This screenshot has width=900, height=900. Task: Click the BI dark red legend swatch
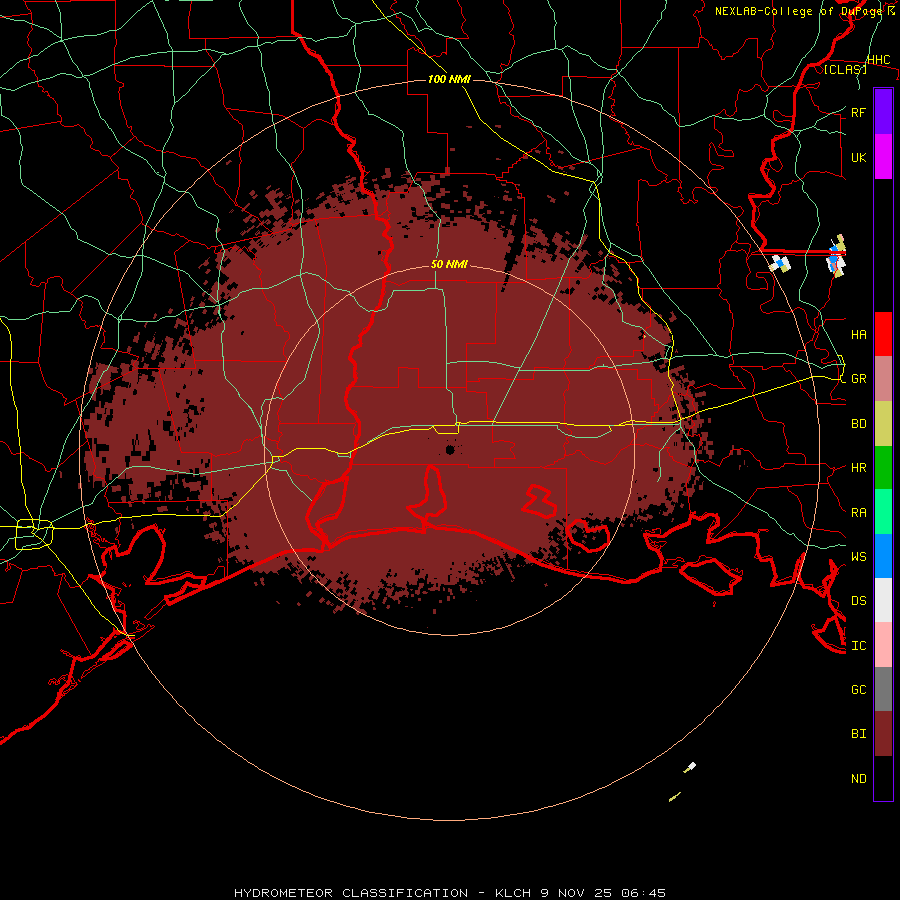[x=883, y=734]
